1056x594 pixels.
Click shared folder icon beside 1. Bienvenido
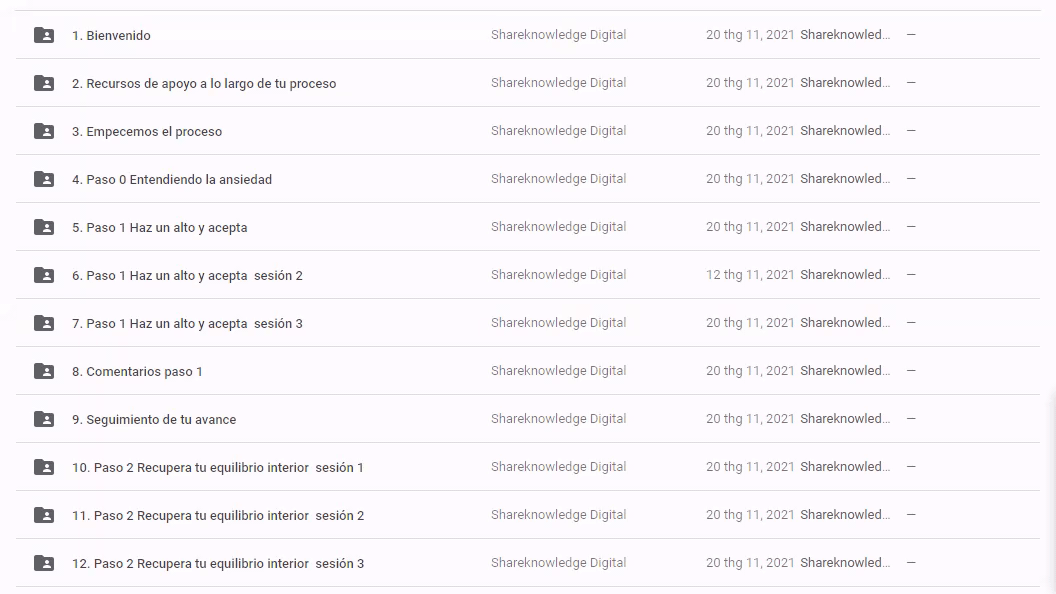click(x=44, y=35)
